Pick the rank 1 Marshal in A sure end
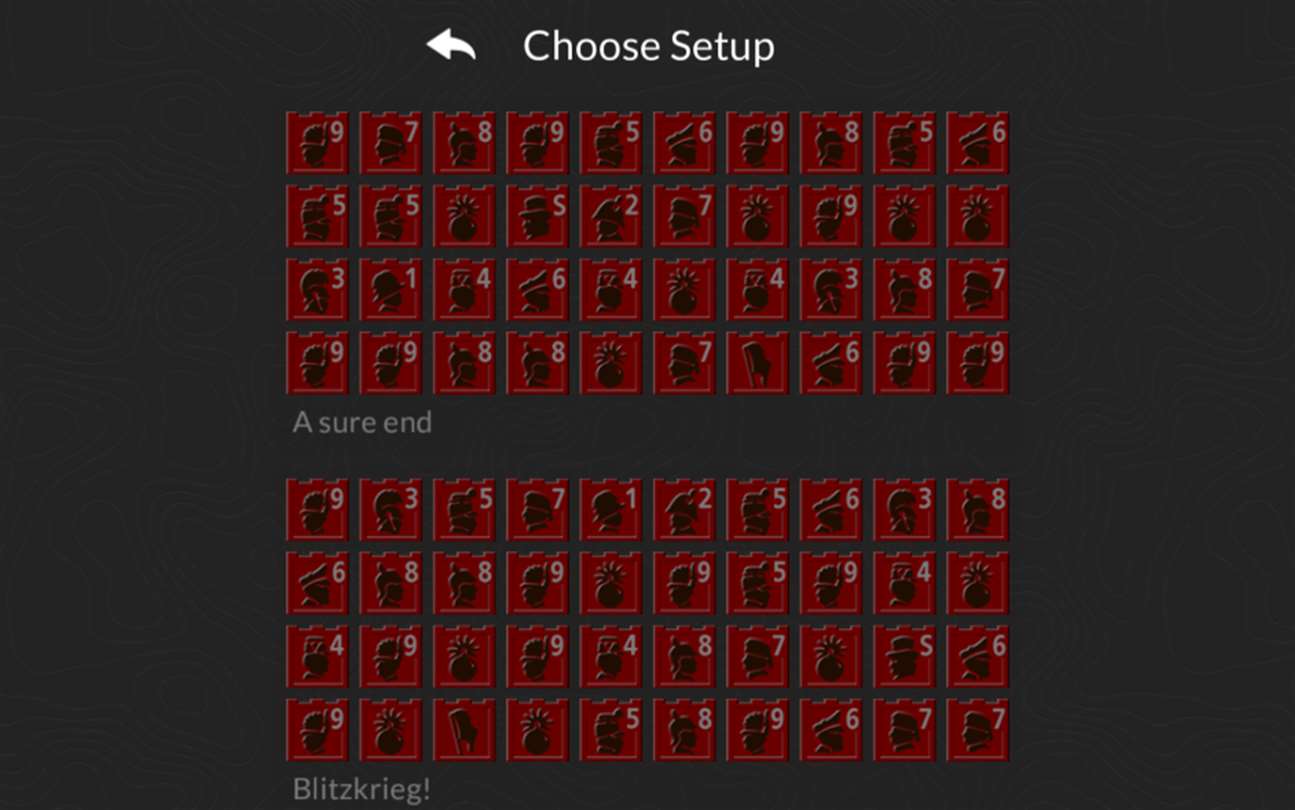Viewport: 1295px width, 810px height. (391, 290)
